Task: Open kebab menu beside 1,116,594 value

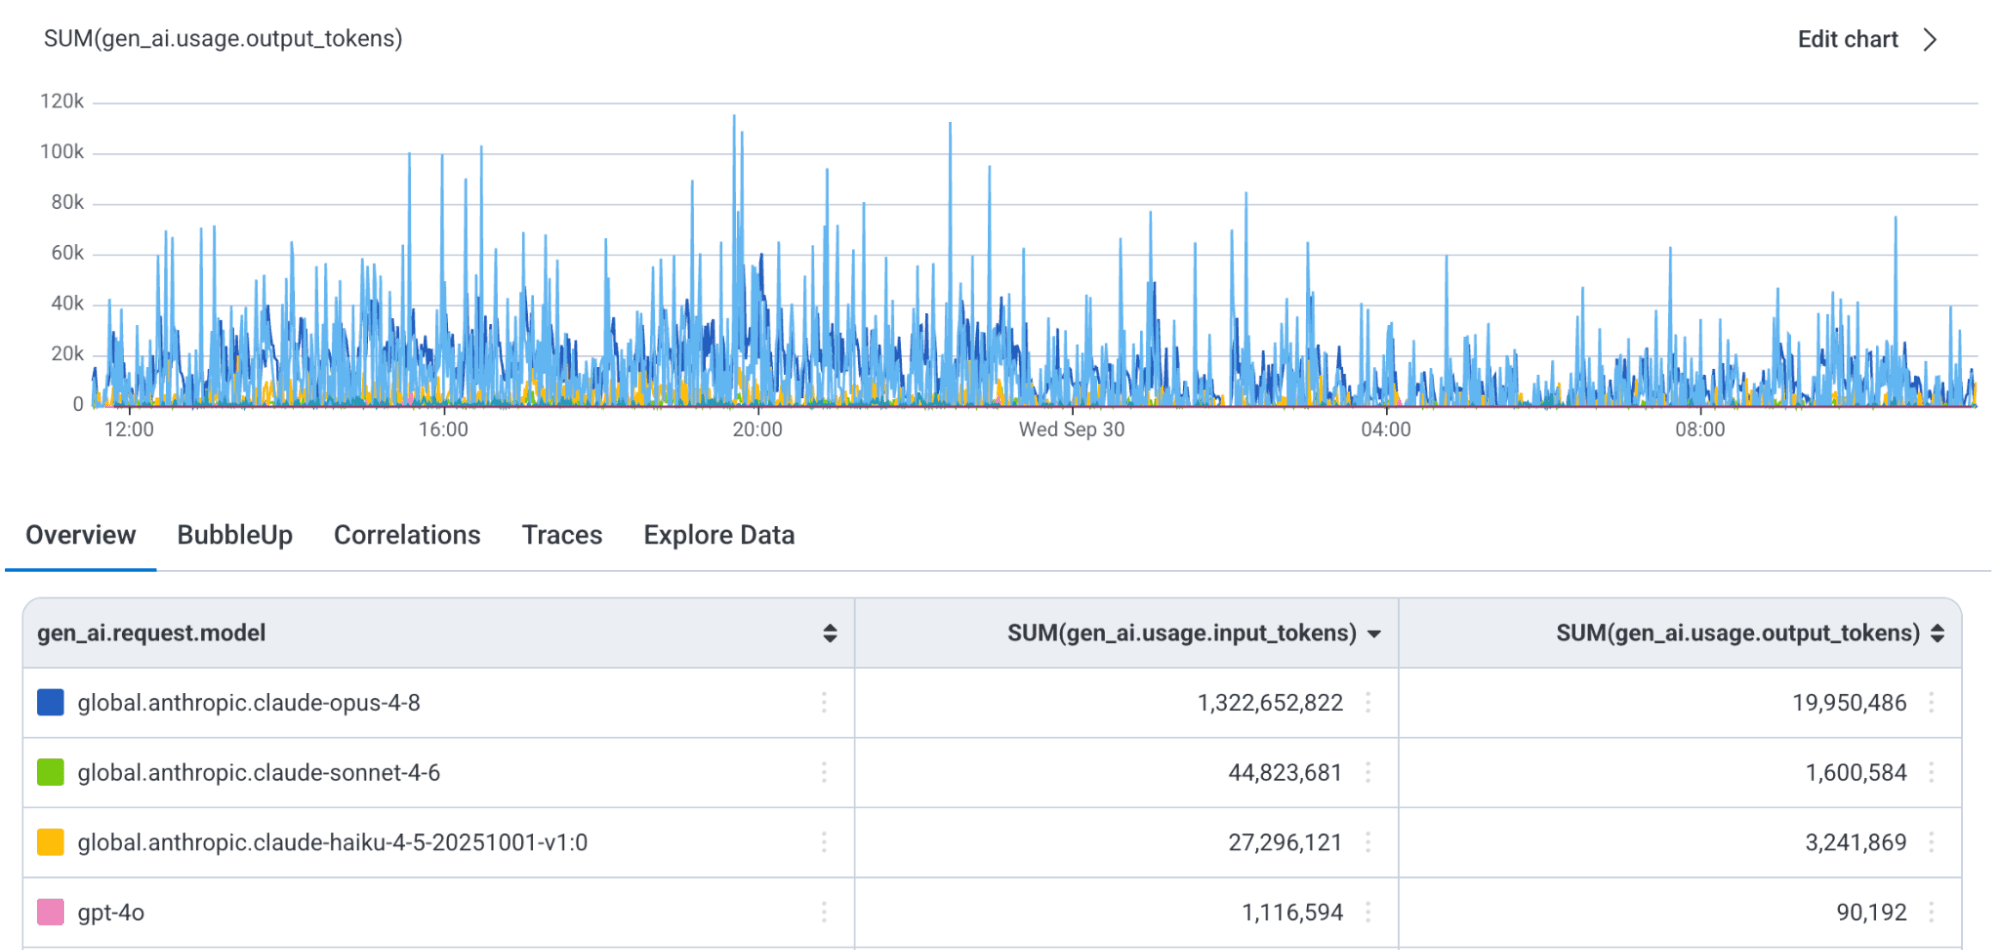Action: [x=1368, y=912]
